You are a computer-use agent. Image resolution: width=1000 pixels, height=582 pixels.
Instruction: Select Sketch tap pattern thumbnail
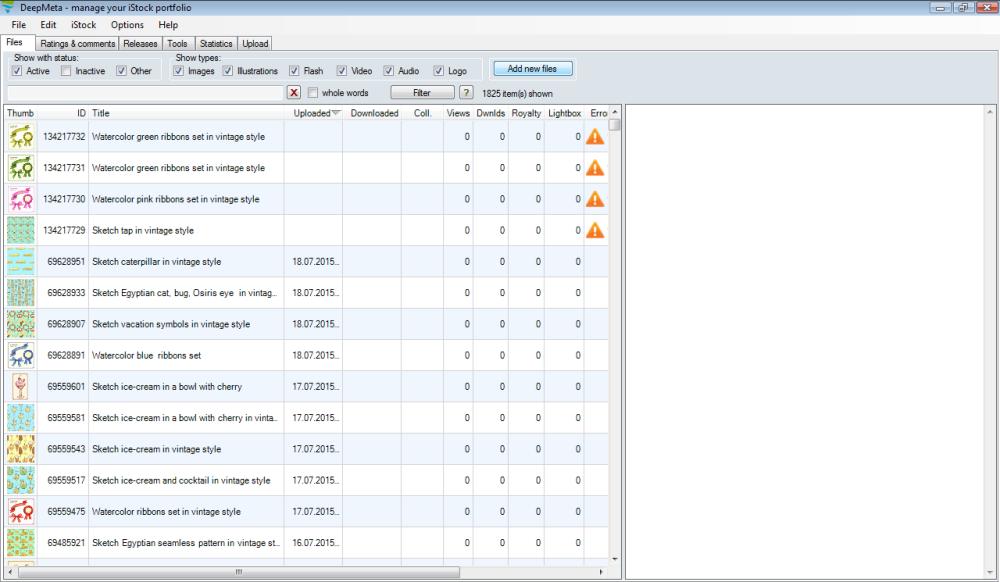click(x=21, y=230)
